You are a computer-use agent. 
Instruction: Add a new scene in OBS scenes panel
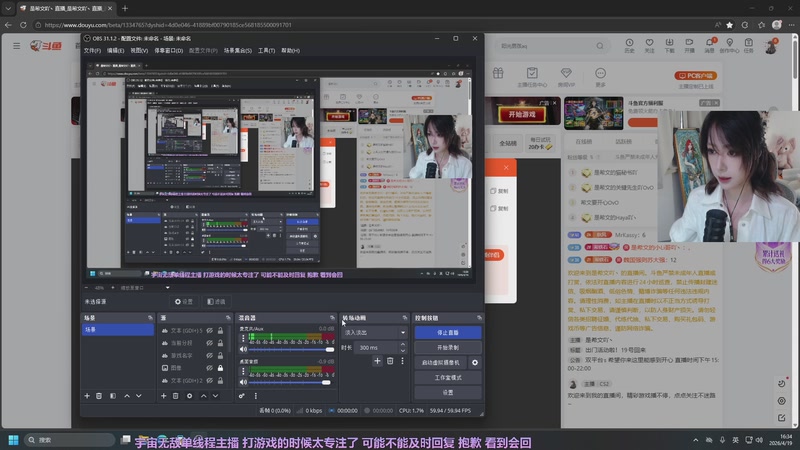tap(87, 396)
